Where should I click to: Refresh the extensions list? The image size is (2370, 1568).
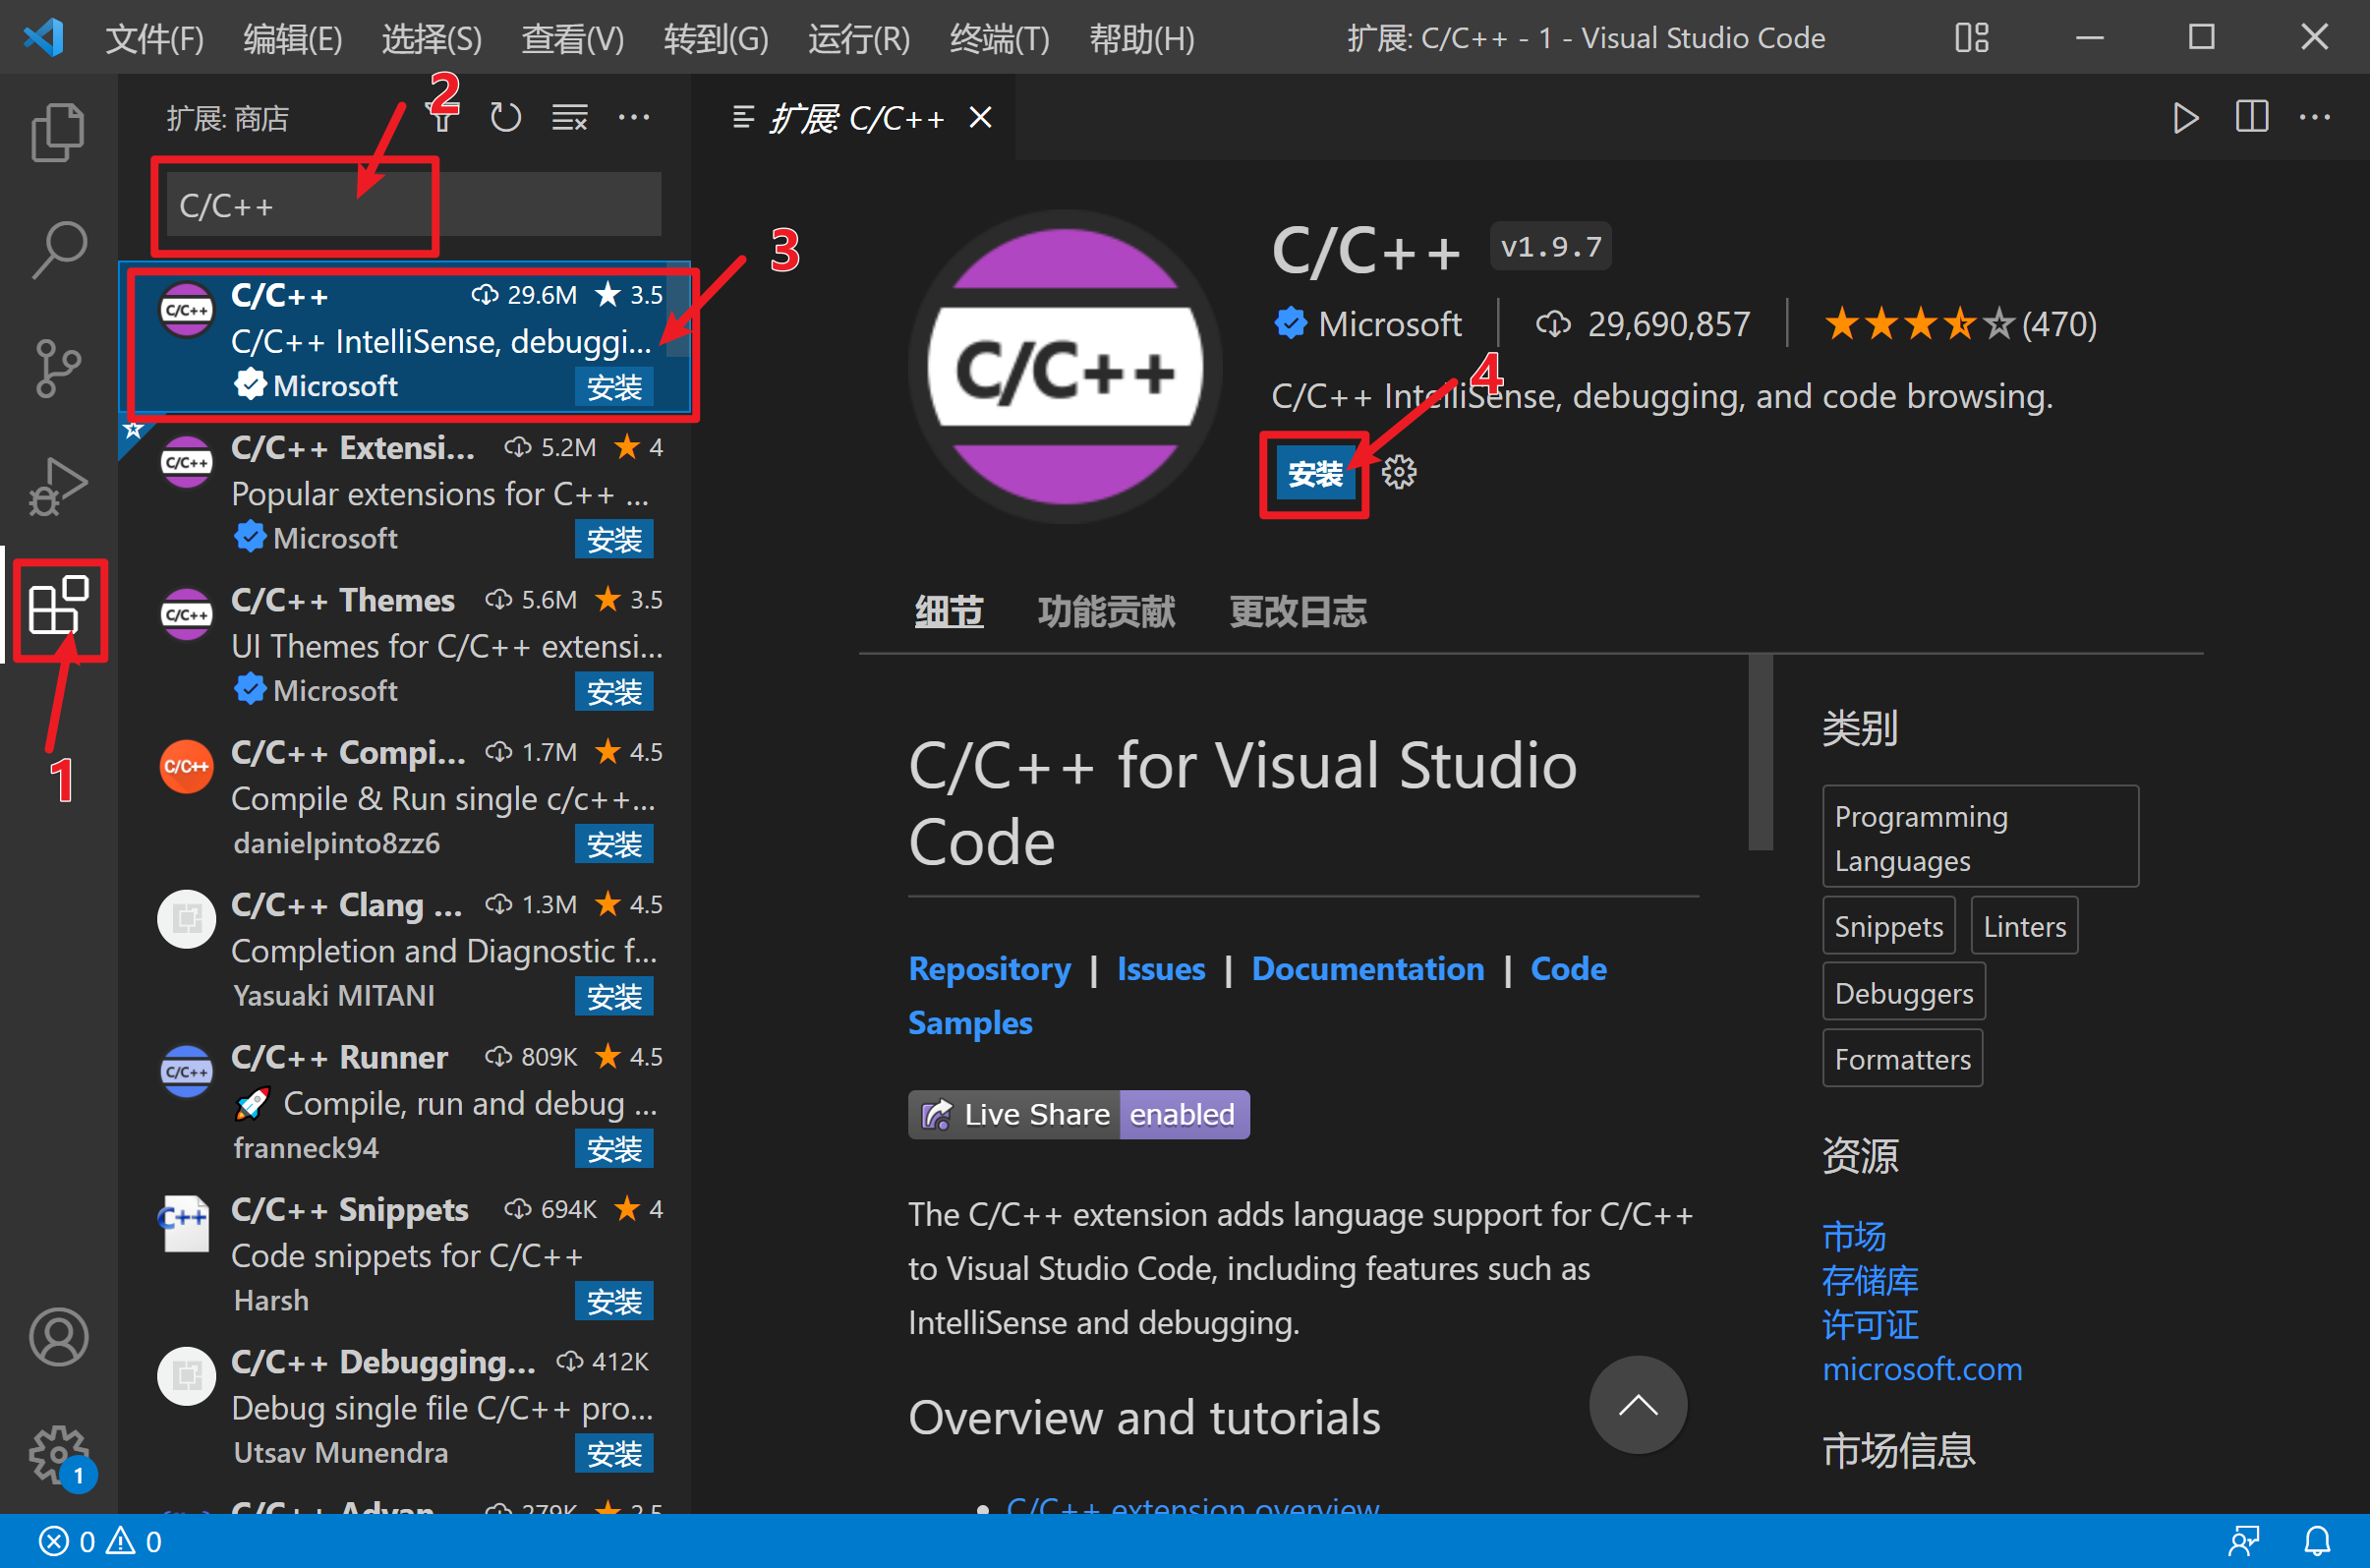(505, 117)
